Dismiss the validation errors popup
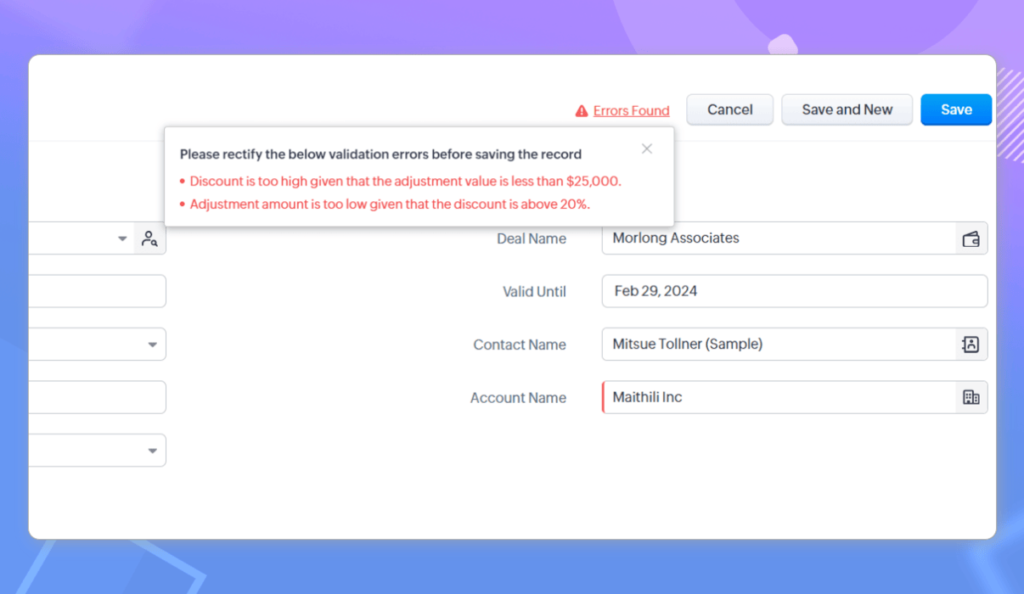 pos(646,148)
